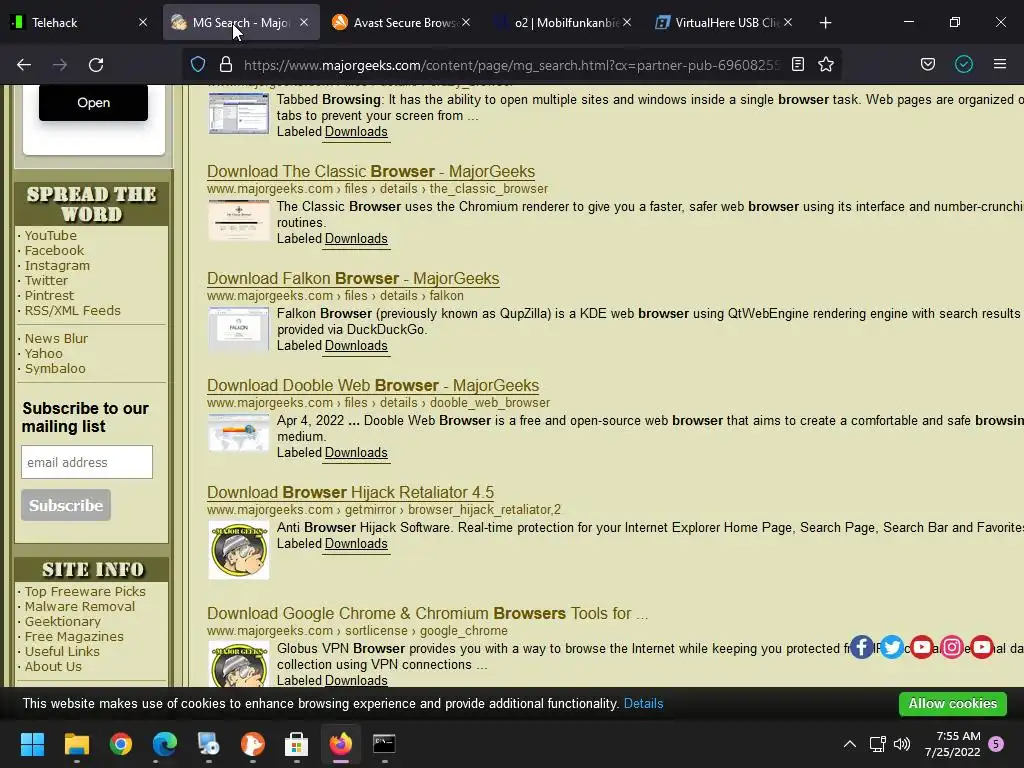Click the browser address bar URL
This screenshot has width=1024, height=768.
(511, 65)
